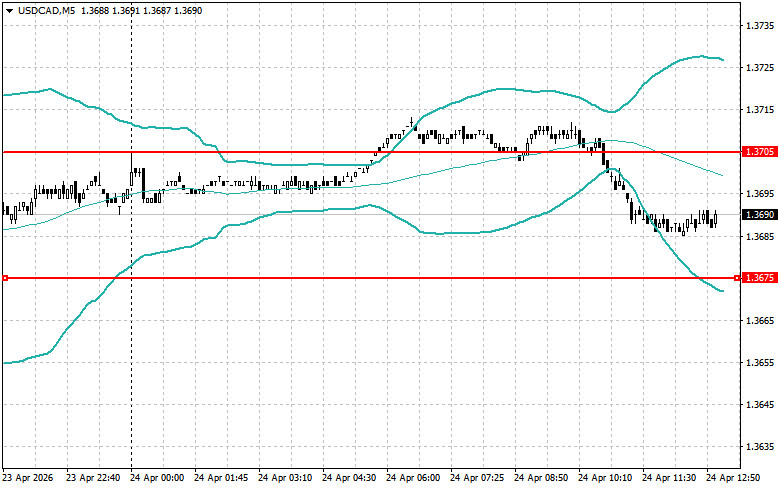Image resolution: width=781 pixels, height=489 pixels.
Task: Click the red 1.3675 price label
Action: pyautogui.click(x=760, y=278)
